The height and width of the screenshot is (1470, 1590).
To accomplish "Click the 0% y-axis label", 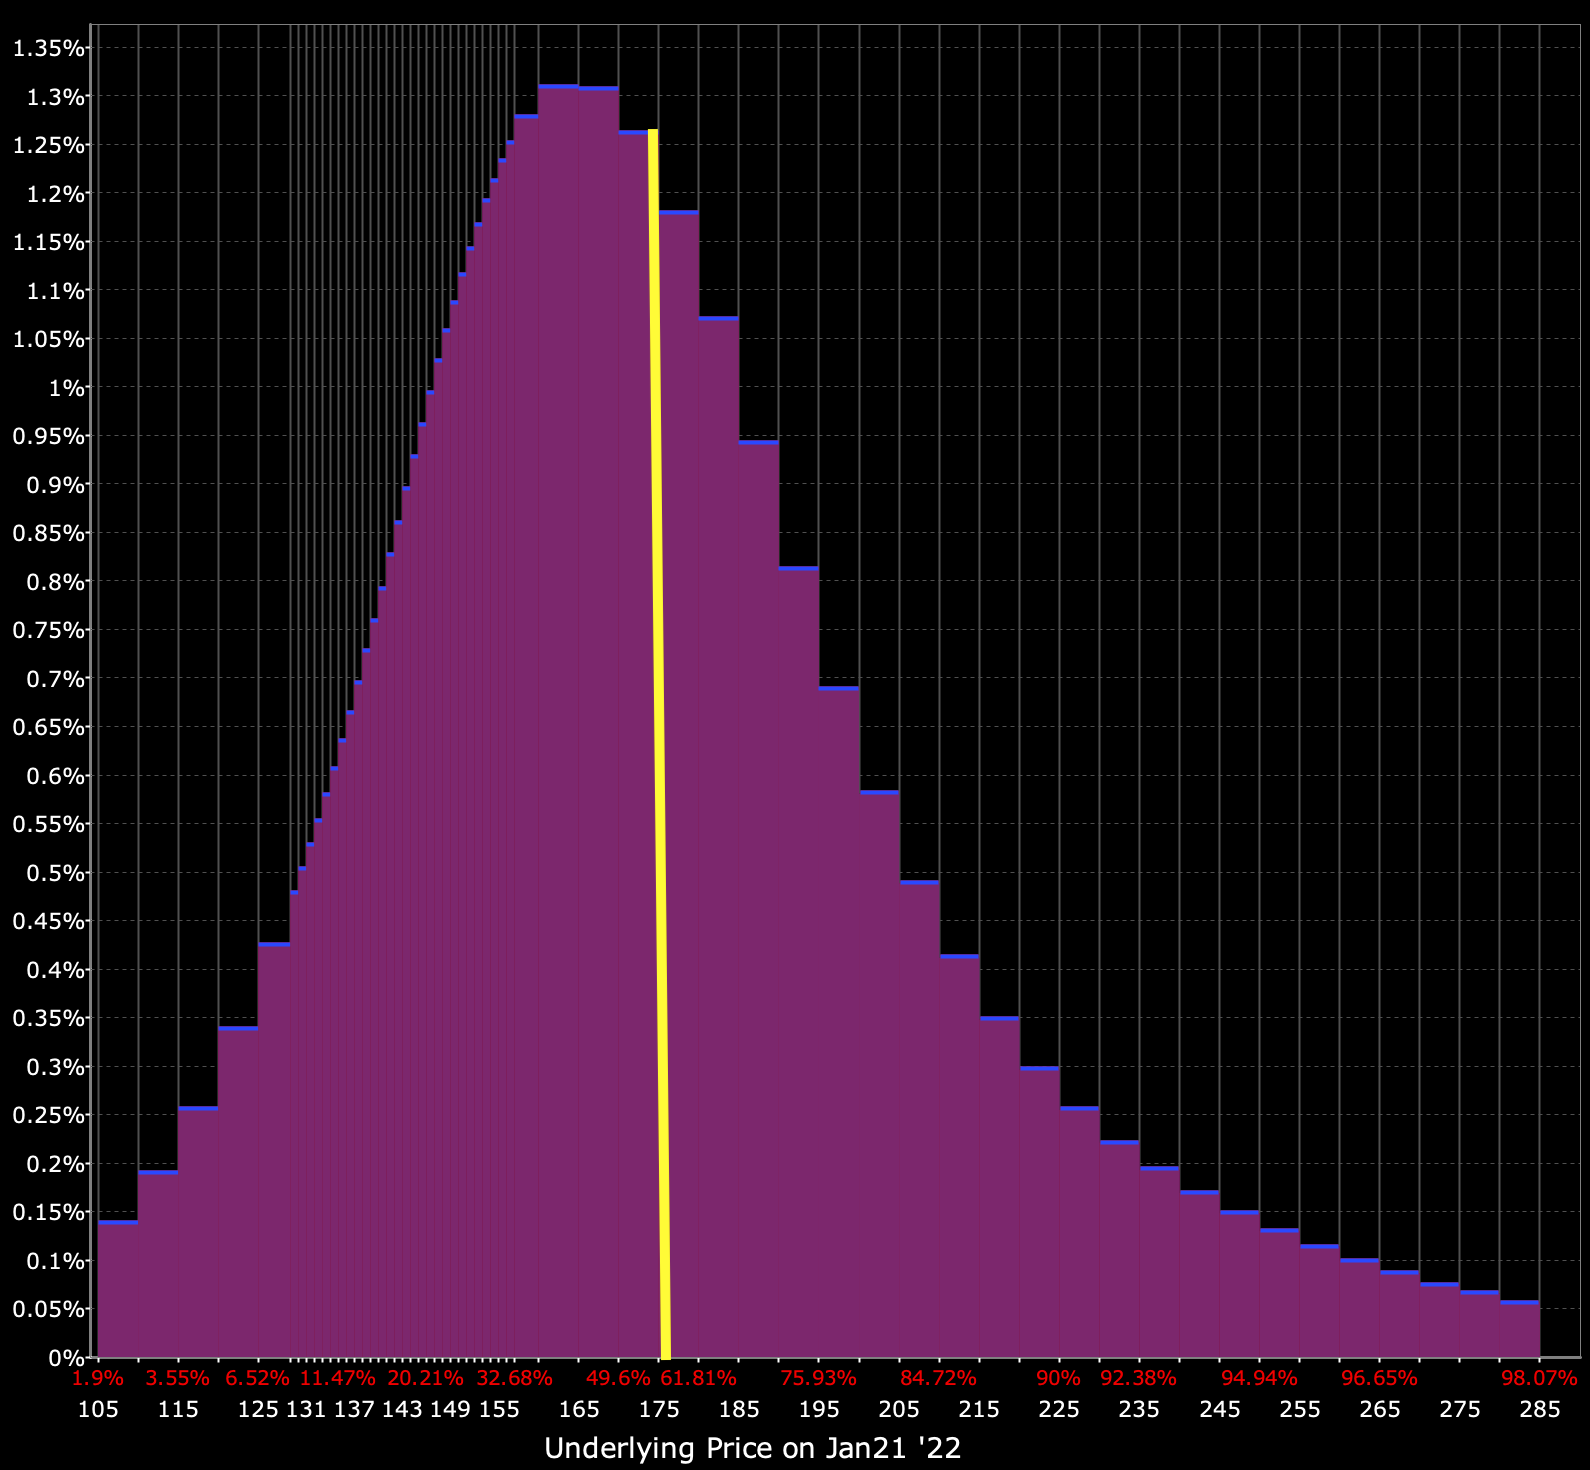I will 67,1358.
